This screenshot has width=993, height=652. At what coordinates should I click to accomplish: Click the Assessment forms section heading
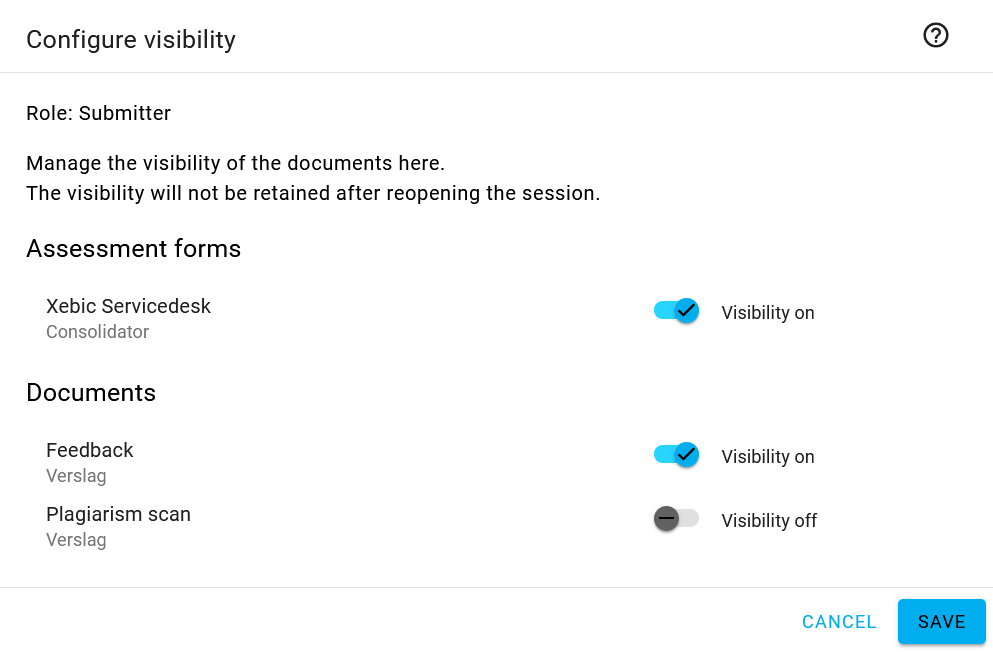[134, 249]
